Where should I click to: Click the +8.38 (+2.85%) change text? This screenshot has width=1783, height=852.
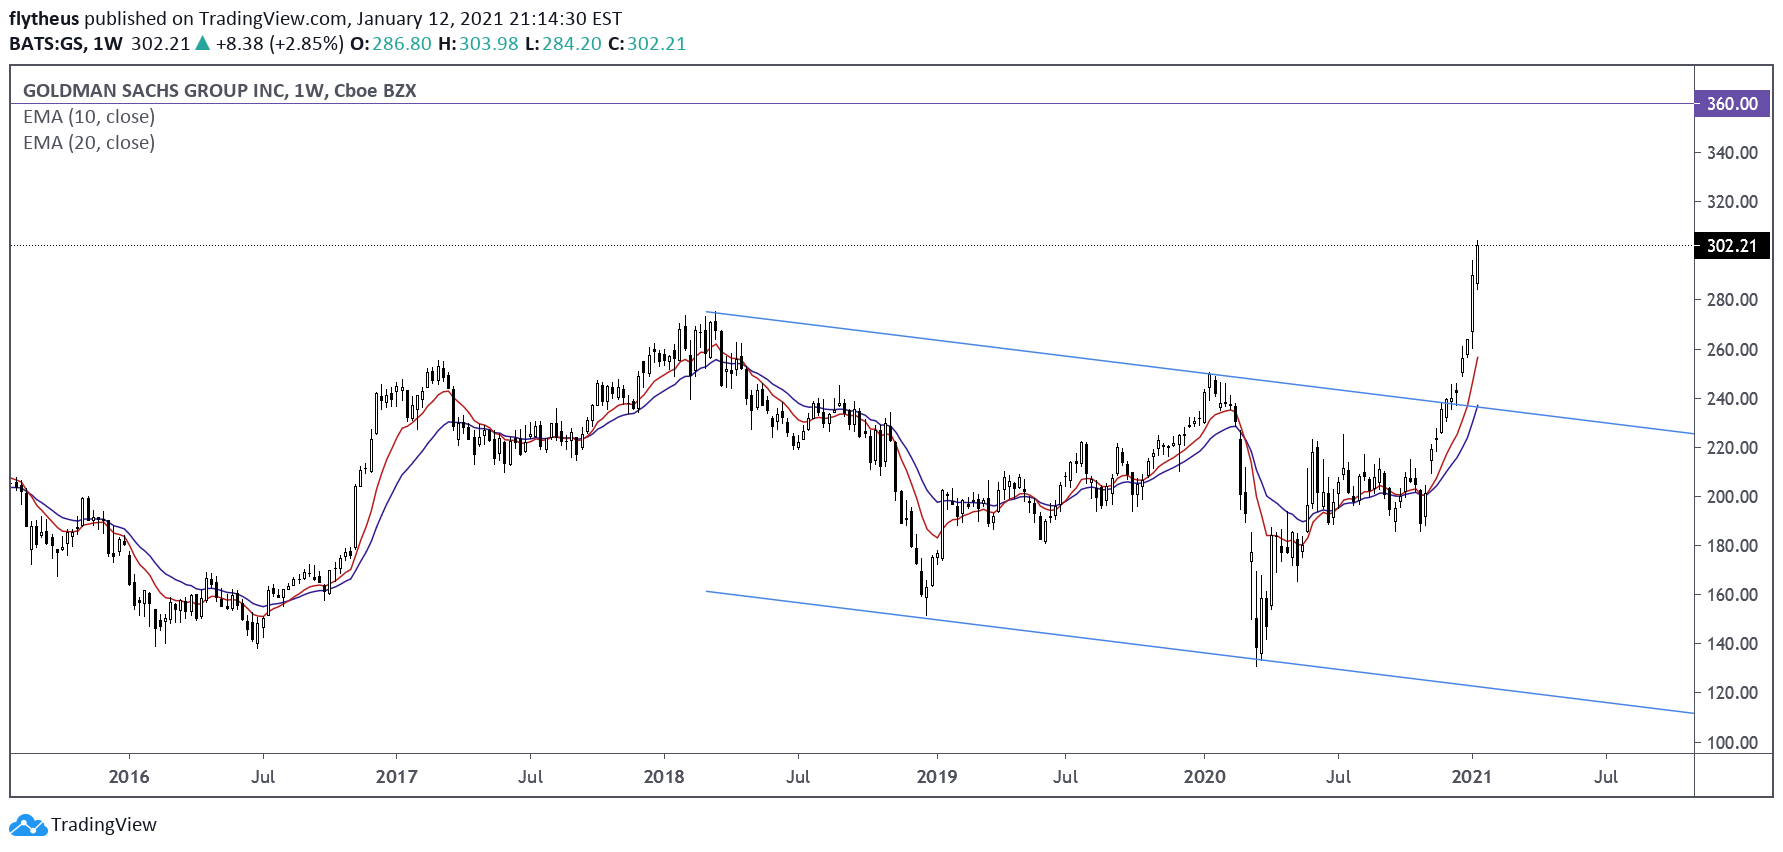coord(280,44)
